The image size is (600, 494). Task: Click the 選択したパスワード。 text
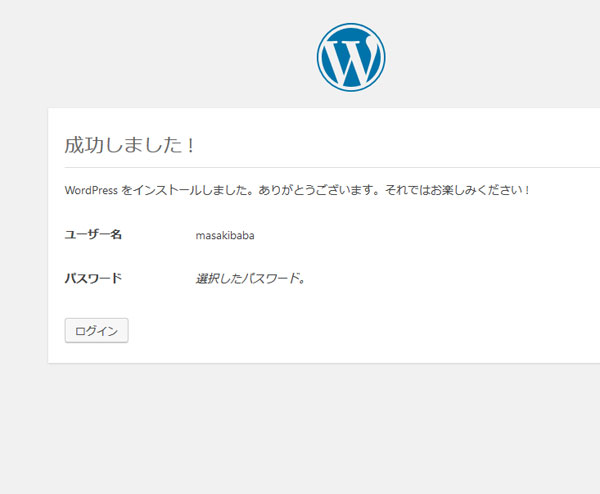coord(250,279)
